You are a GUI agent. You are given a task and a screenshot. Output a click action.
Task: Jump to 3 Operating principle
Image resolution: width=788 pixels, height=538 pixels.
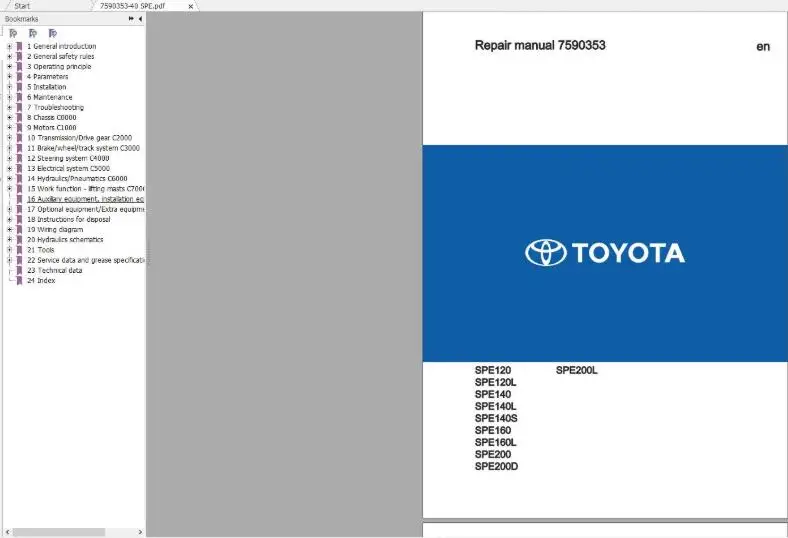click(59, 66)
